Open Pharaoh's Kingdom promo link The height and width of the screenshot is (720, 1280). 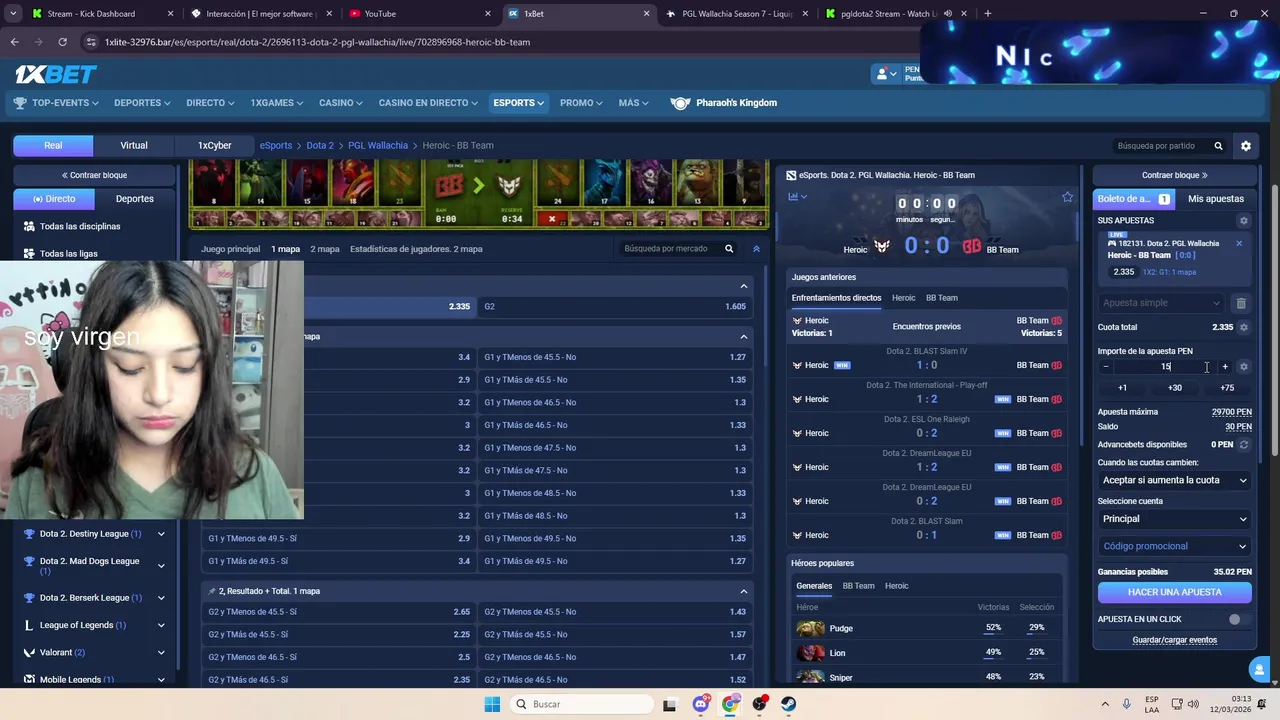[x=724, y=103]
